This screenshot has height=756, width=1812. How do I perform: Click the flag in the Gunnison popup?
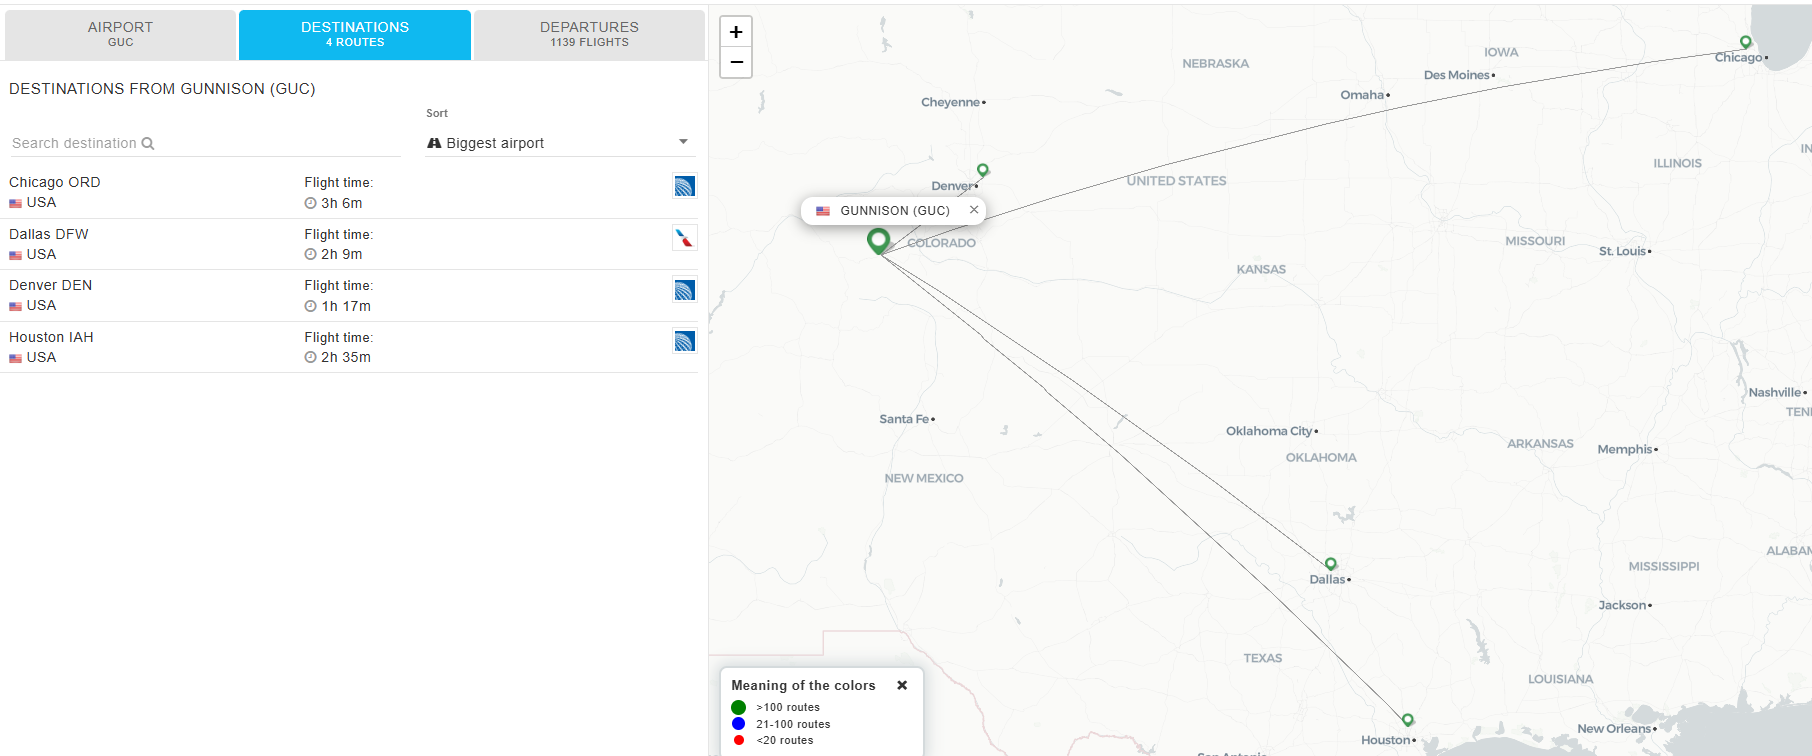[823, 211]
